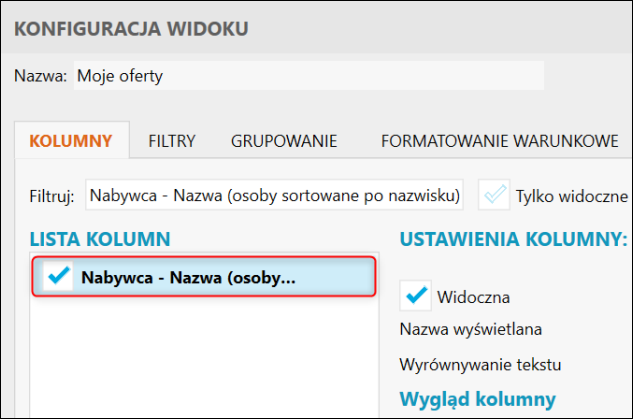Click the Tylko widoczne label text
The image size is (633, 419).
pos(571,197)
